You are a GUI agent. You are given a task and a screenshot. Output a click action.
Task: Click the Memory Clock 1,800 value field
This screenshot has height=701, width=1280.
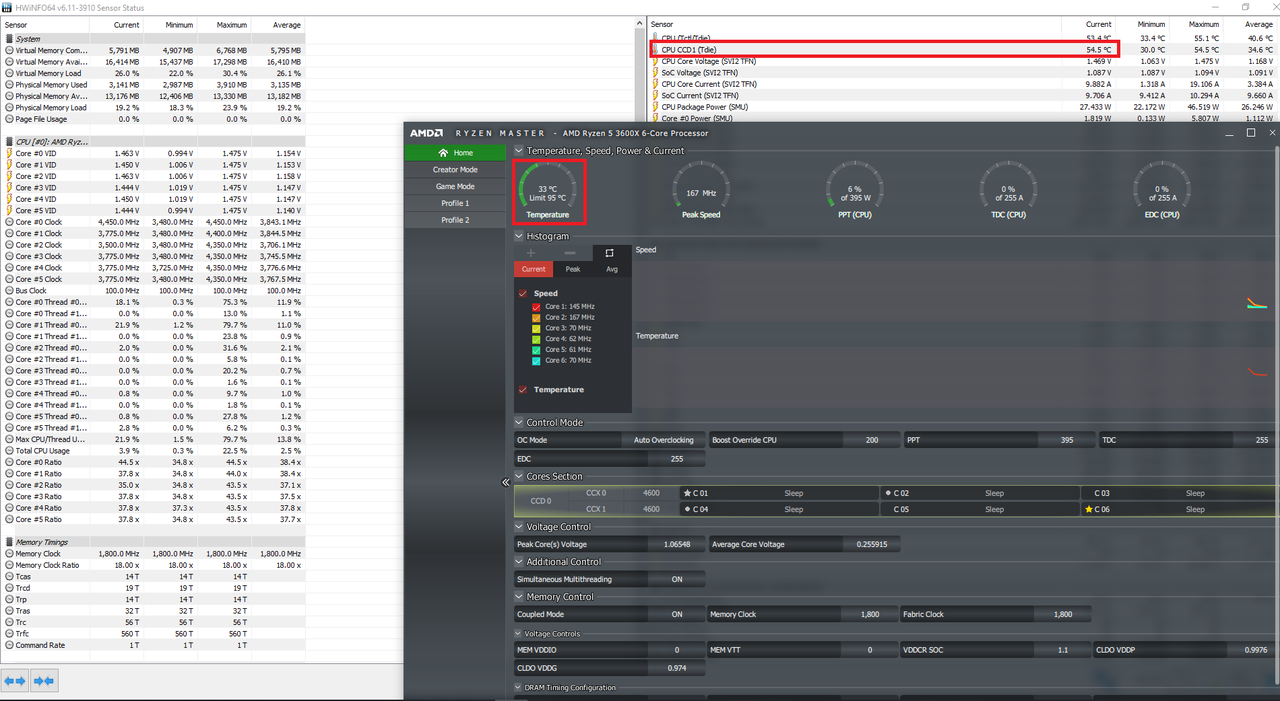[869, 615]
